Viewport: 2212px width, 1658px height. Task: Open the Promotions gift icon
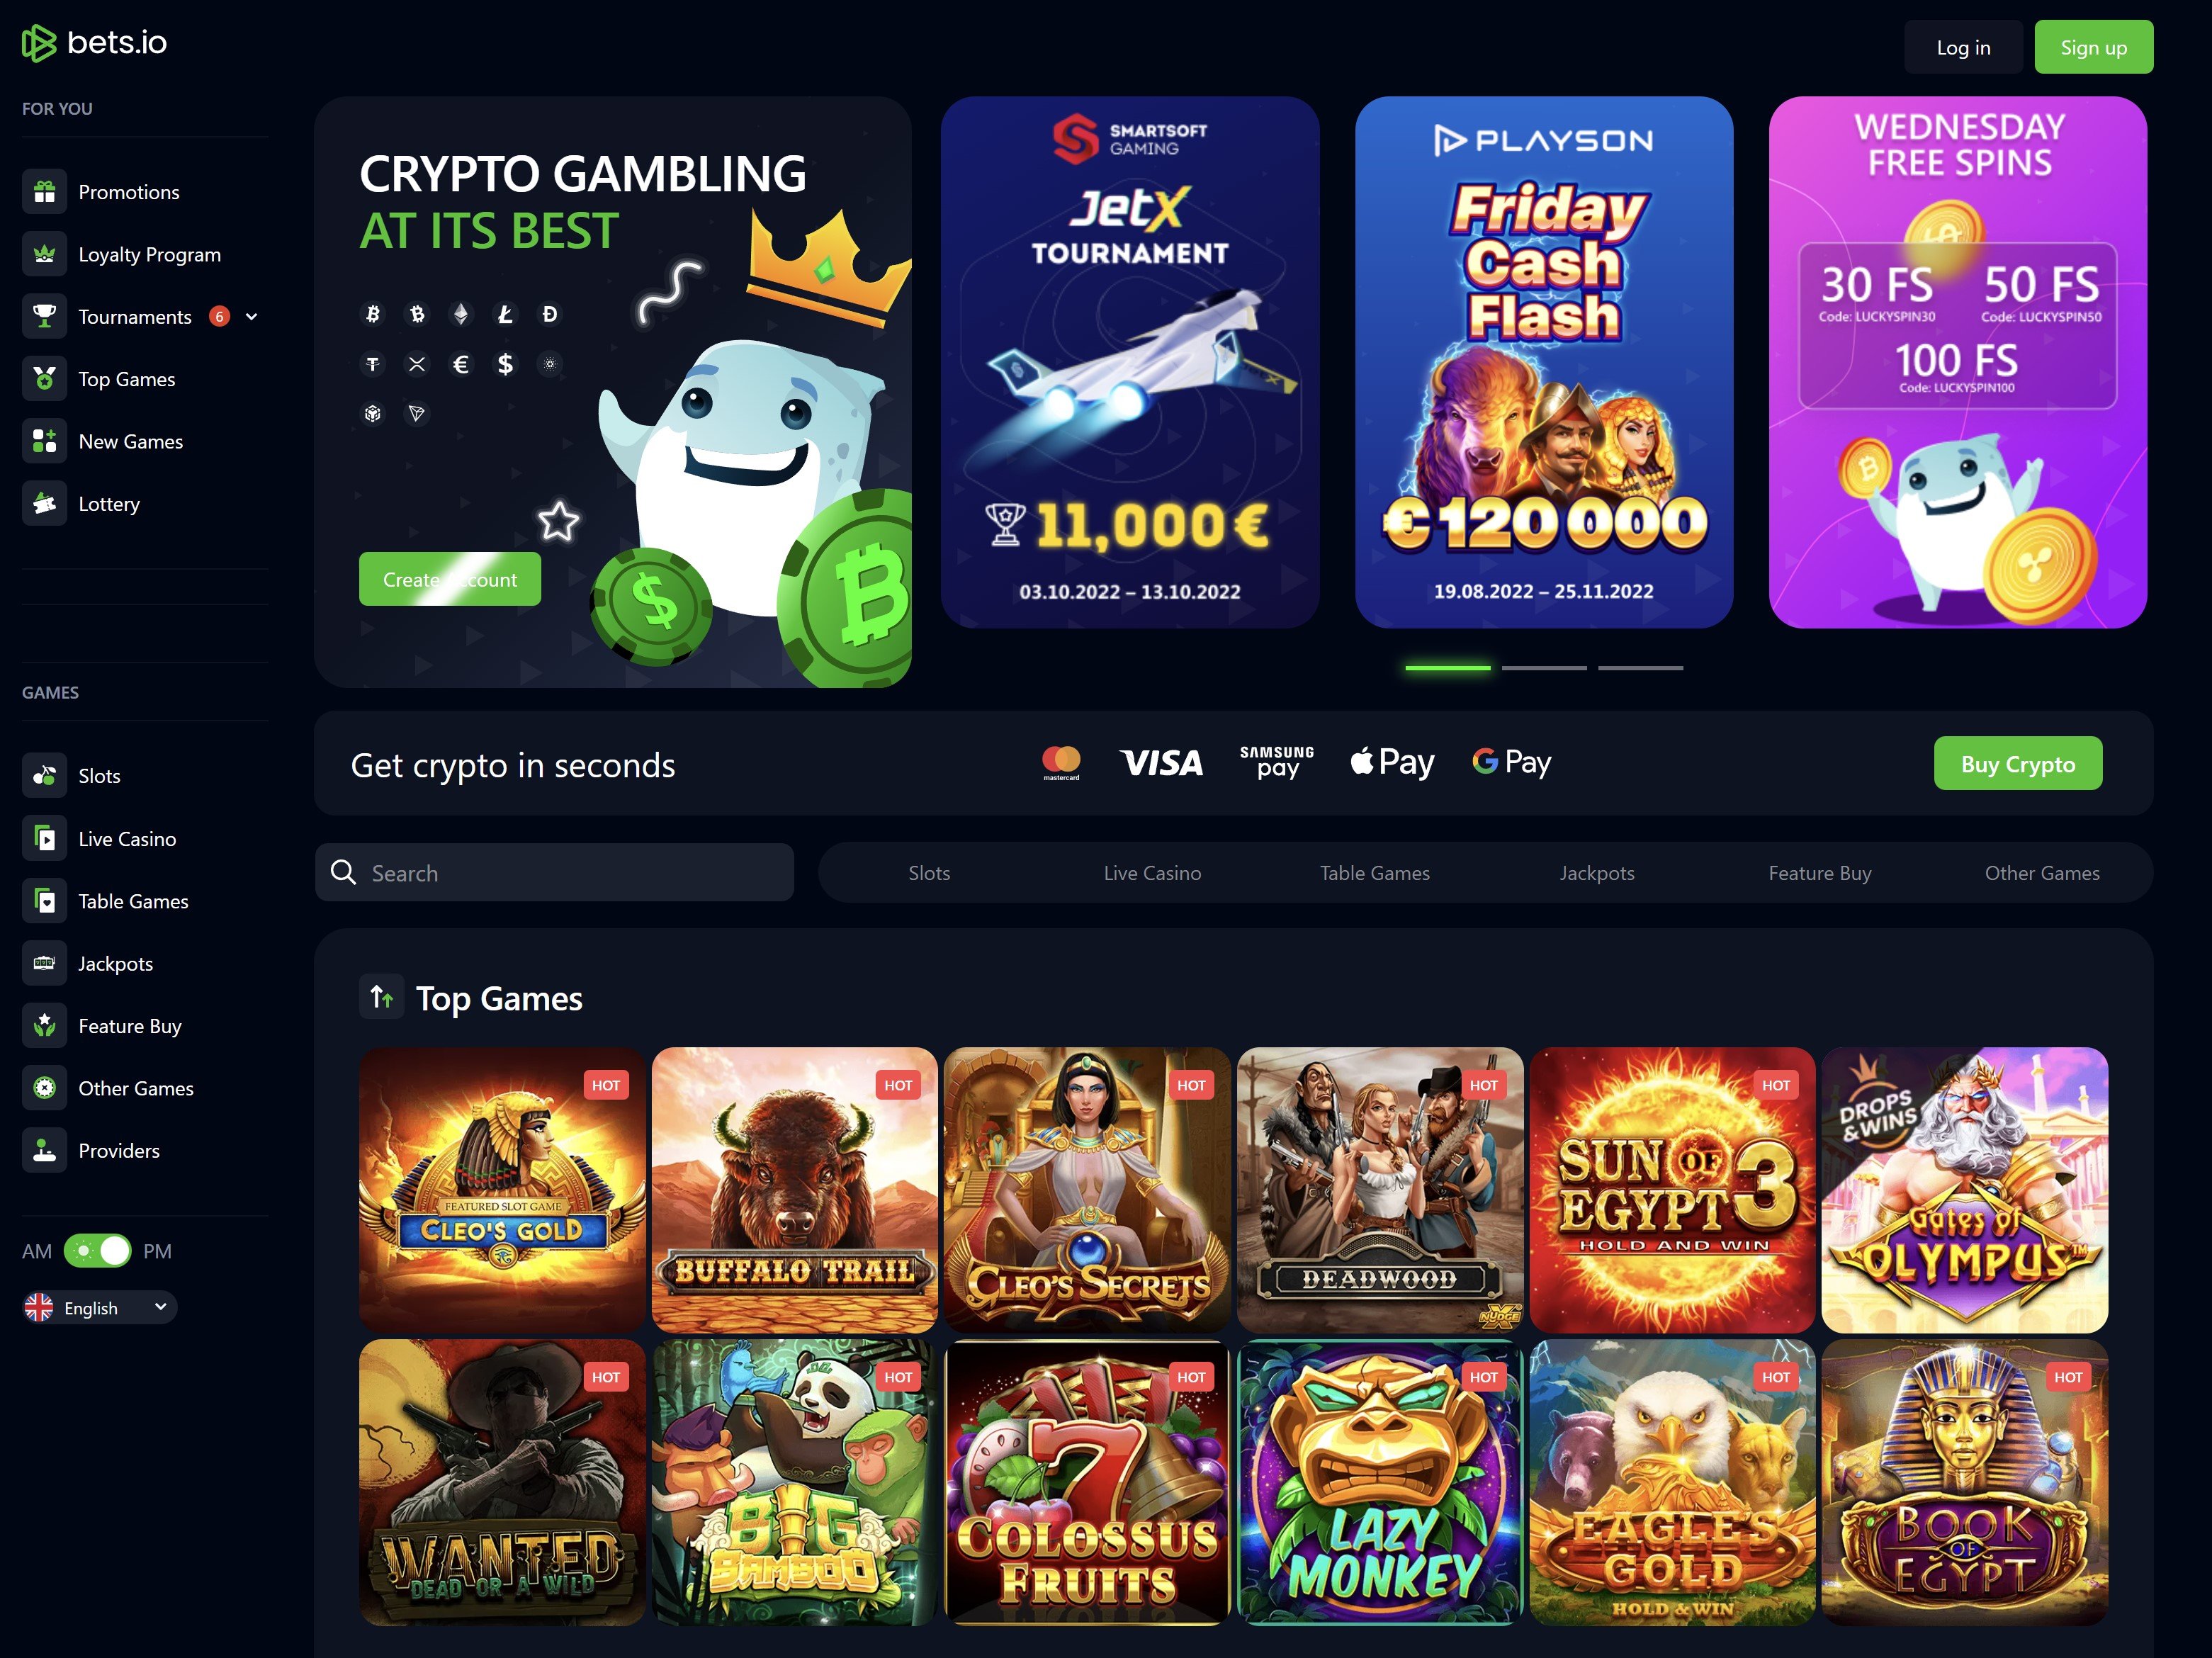pyautogui.click(x=44, y=192)
